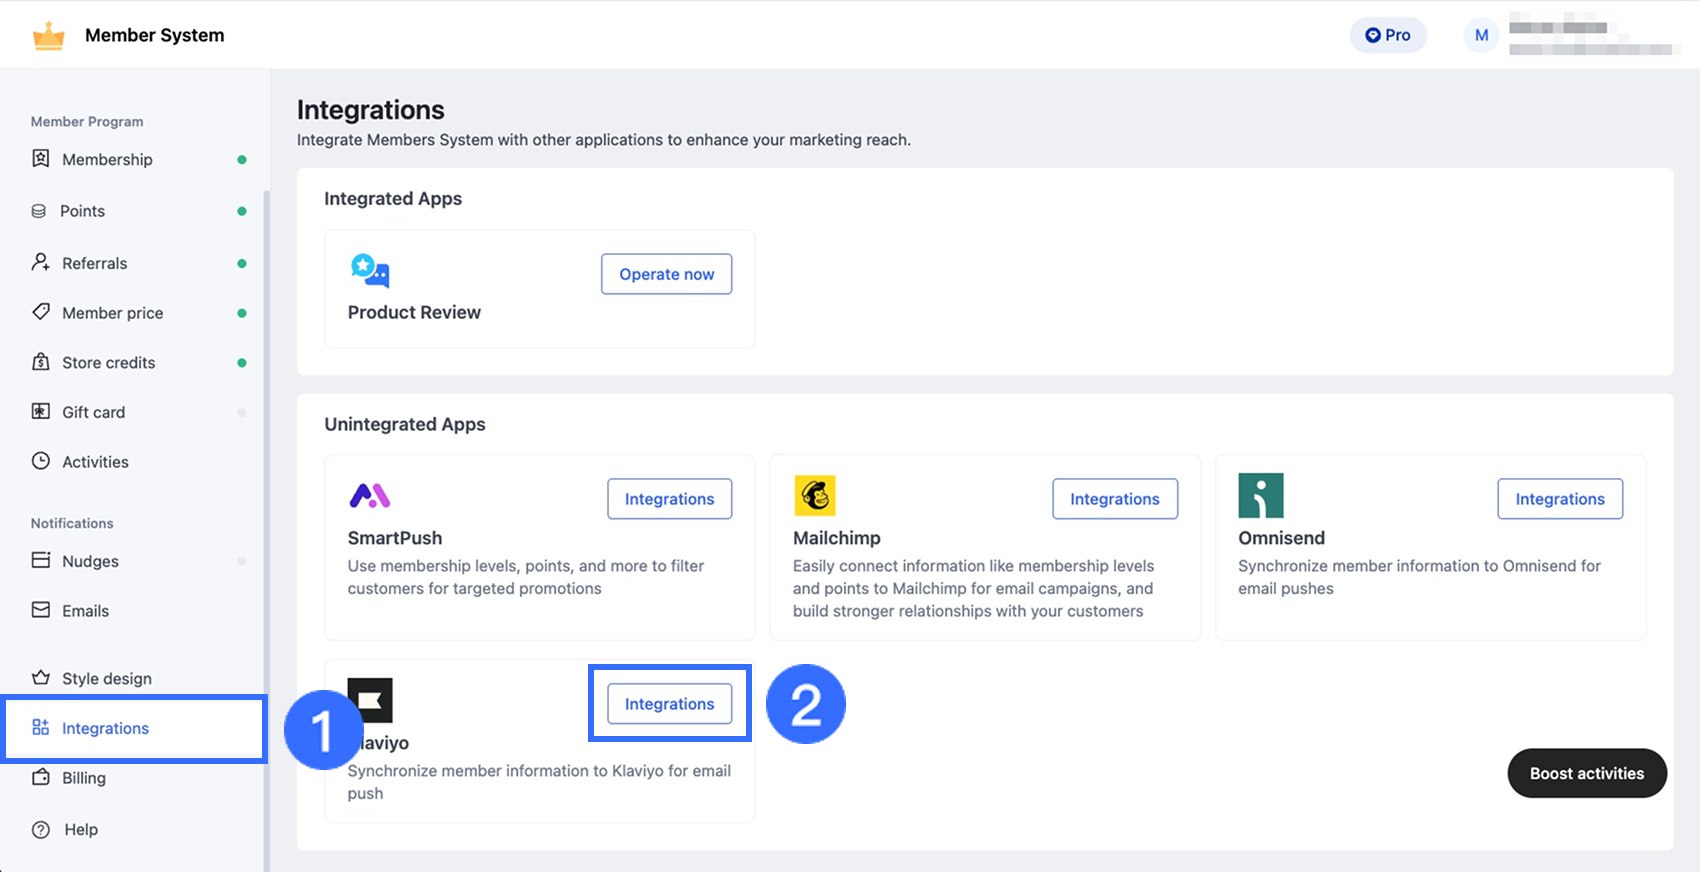Click the Membership sidebar icon
Image resolution: width=1700 pixels, height=872 pixels.
click(x=41, y=159)
